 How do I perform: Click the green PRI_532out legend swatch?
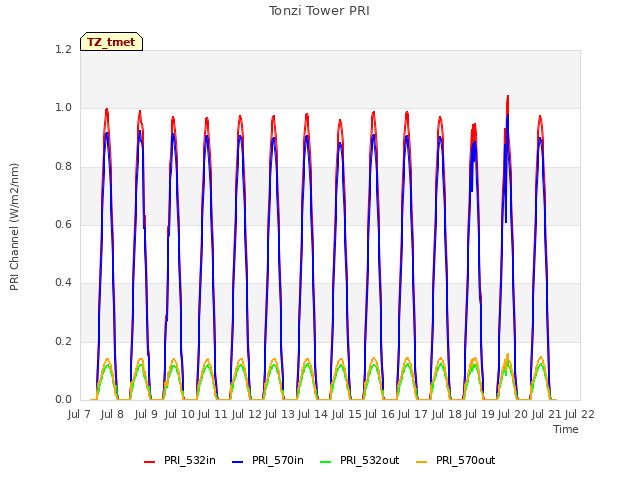pos(326,461)
